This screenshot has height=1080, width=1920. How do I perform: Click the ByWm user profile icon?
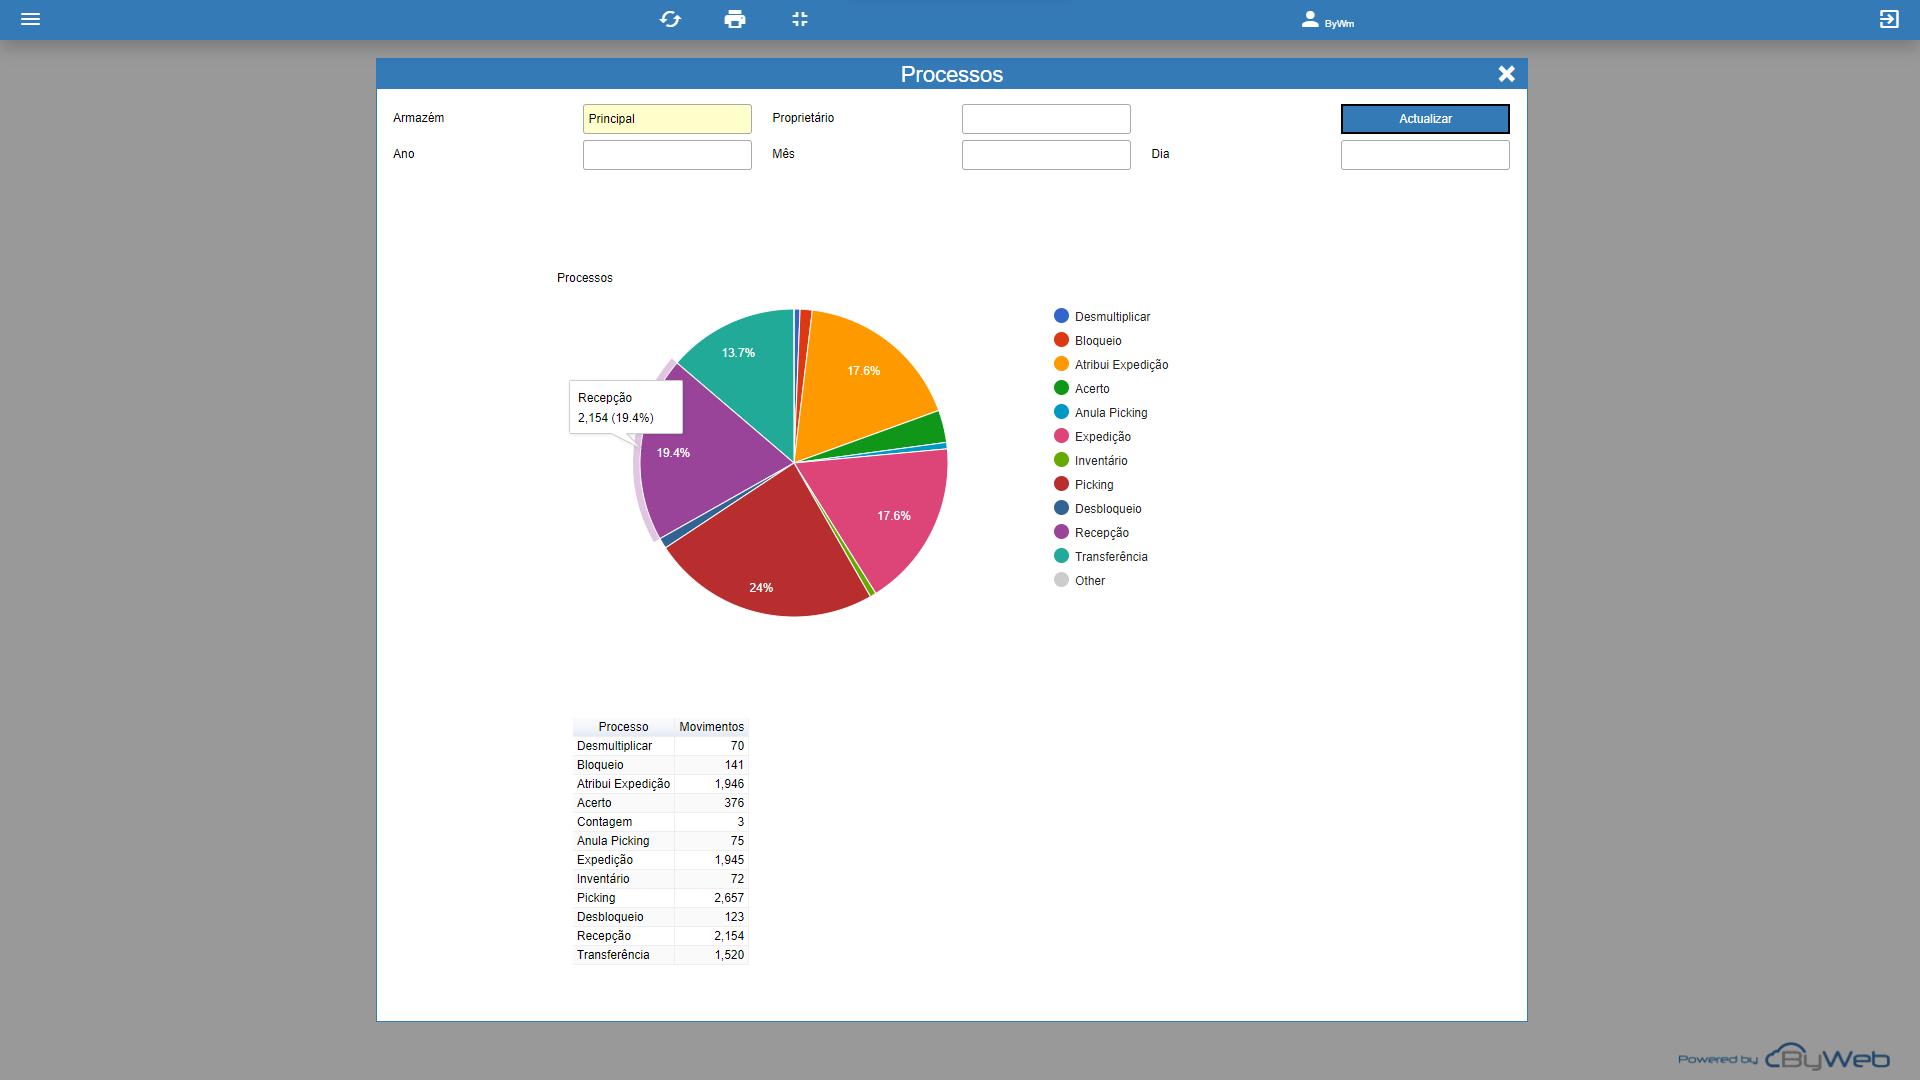tap(1310, 19)
